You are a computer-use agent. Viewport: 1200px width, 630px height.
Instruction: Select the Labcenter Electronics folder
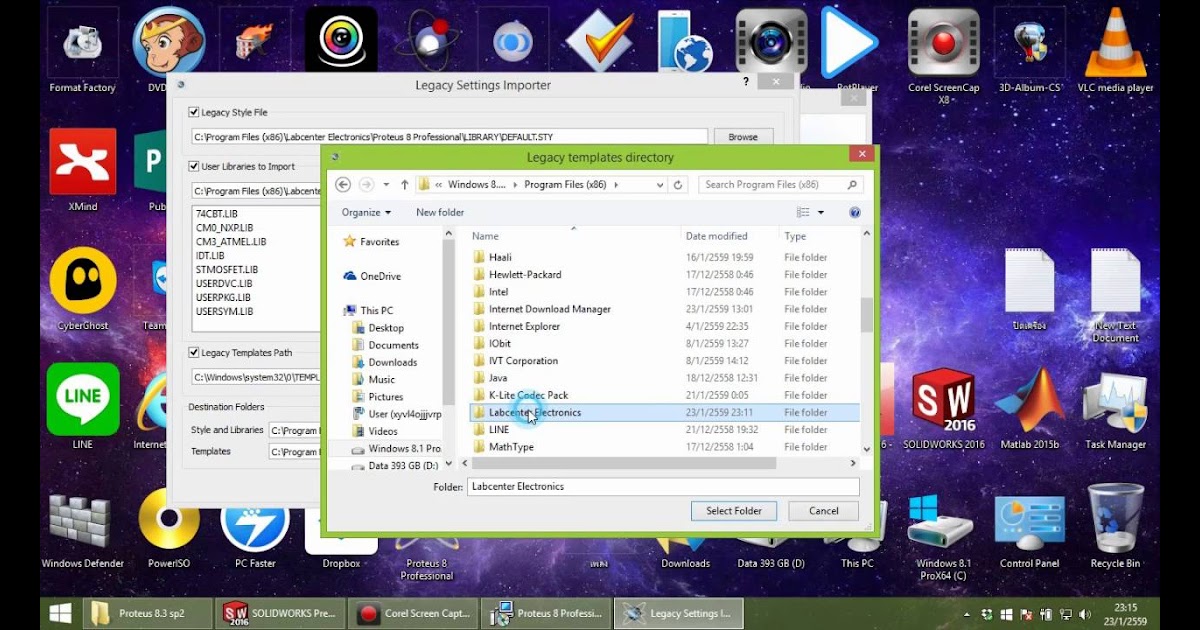tap(664, 412)
